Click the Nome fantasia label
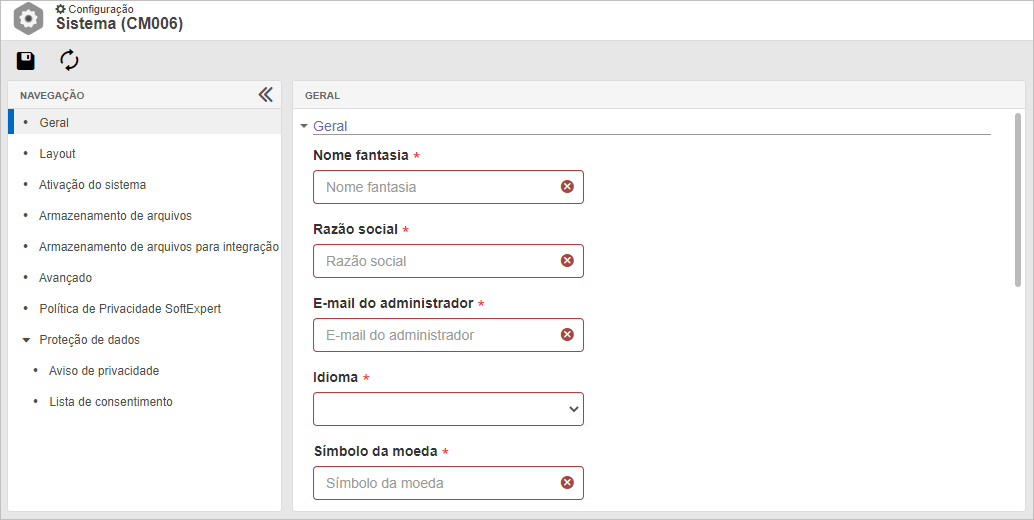The width and height of the screenshot is (1034, 520). click(x=361, y=155)
